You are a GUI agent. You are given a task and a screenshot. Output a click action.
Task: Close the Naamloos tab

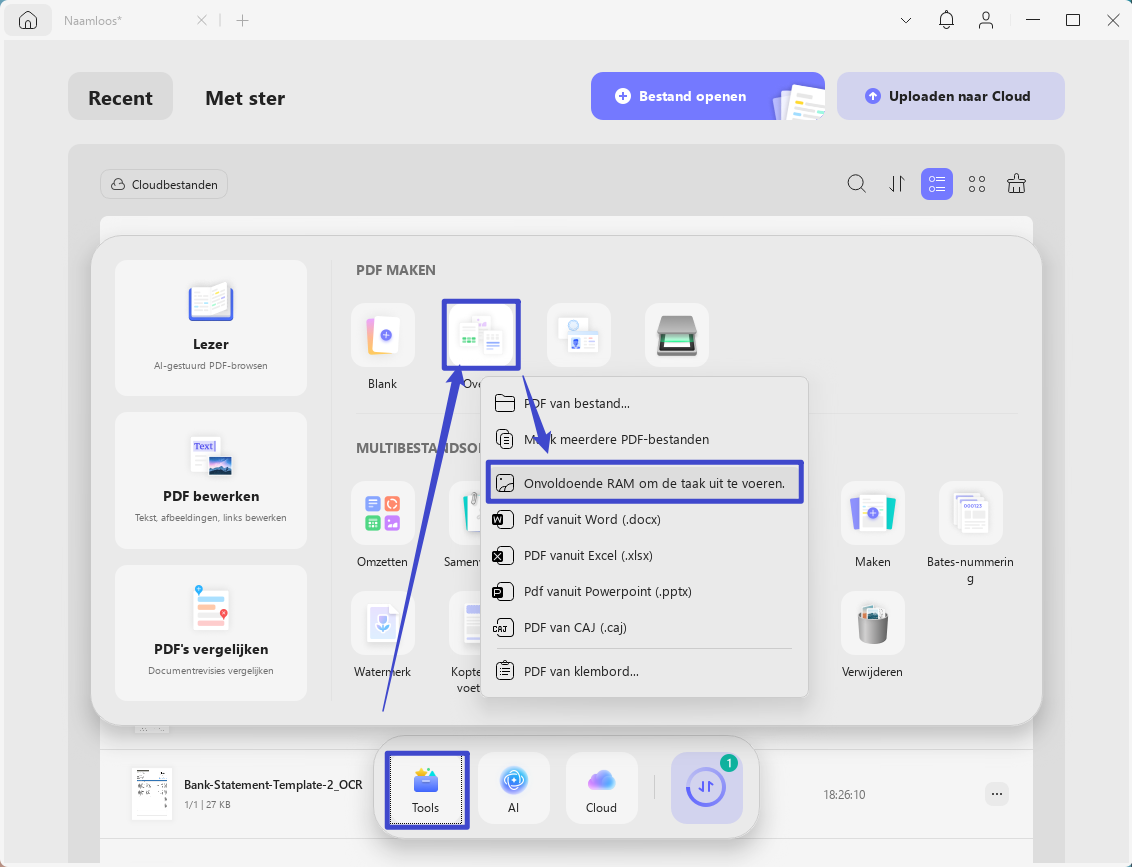point(202,20)
